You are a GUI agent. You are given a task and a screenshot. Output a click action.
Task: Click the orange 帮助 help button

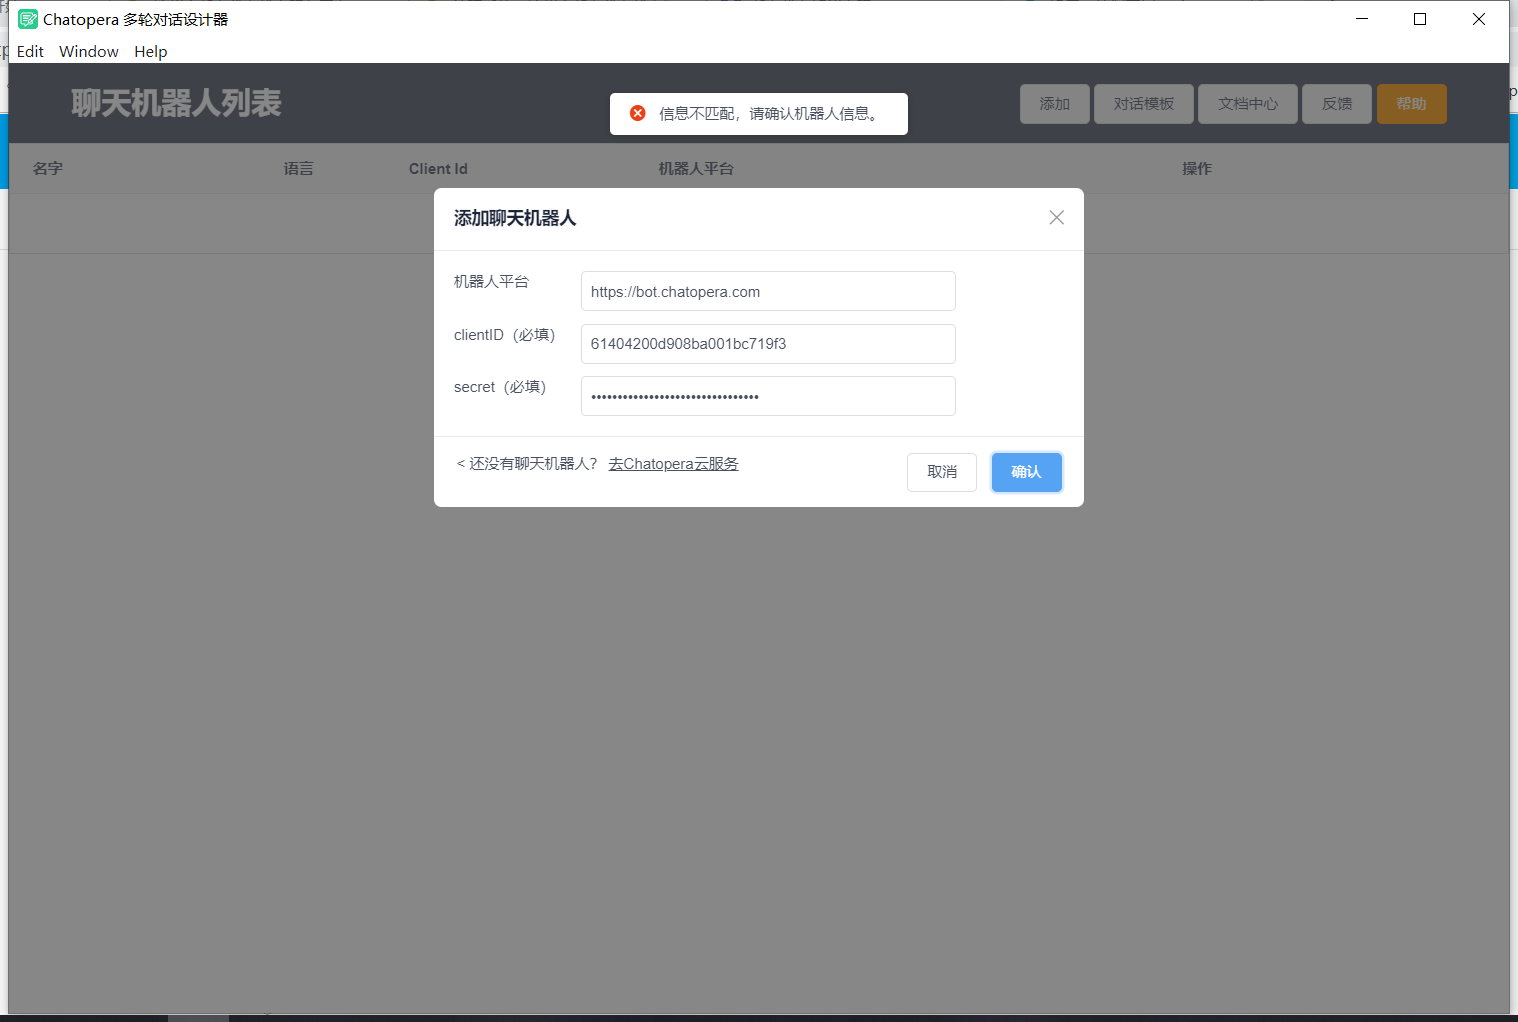point(1412,104)
